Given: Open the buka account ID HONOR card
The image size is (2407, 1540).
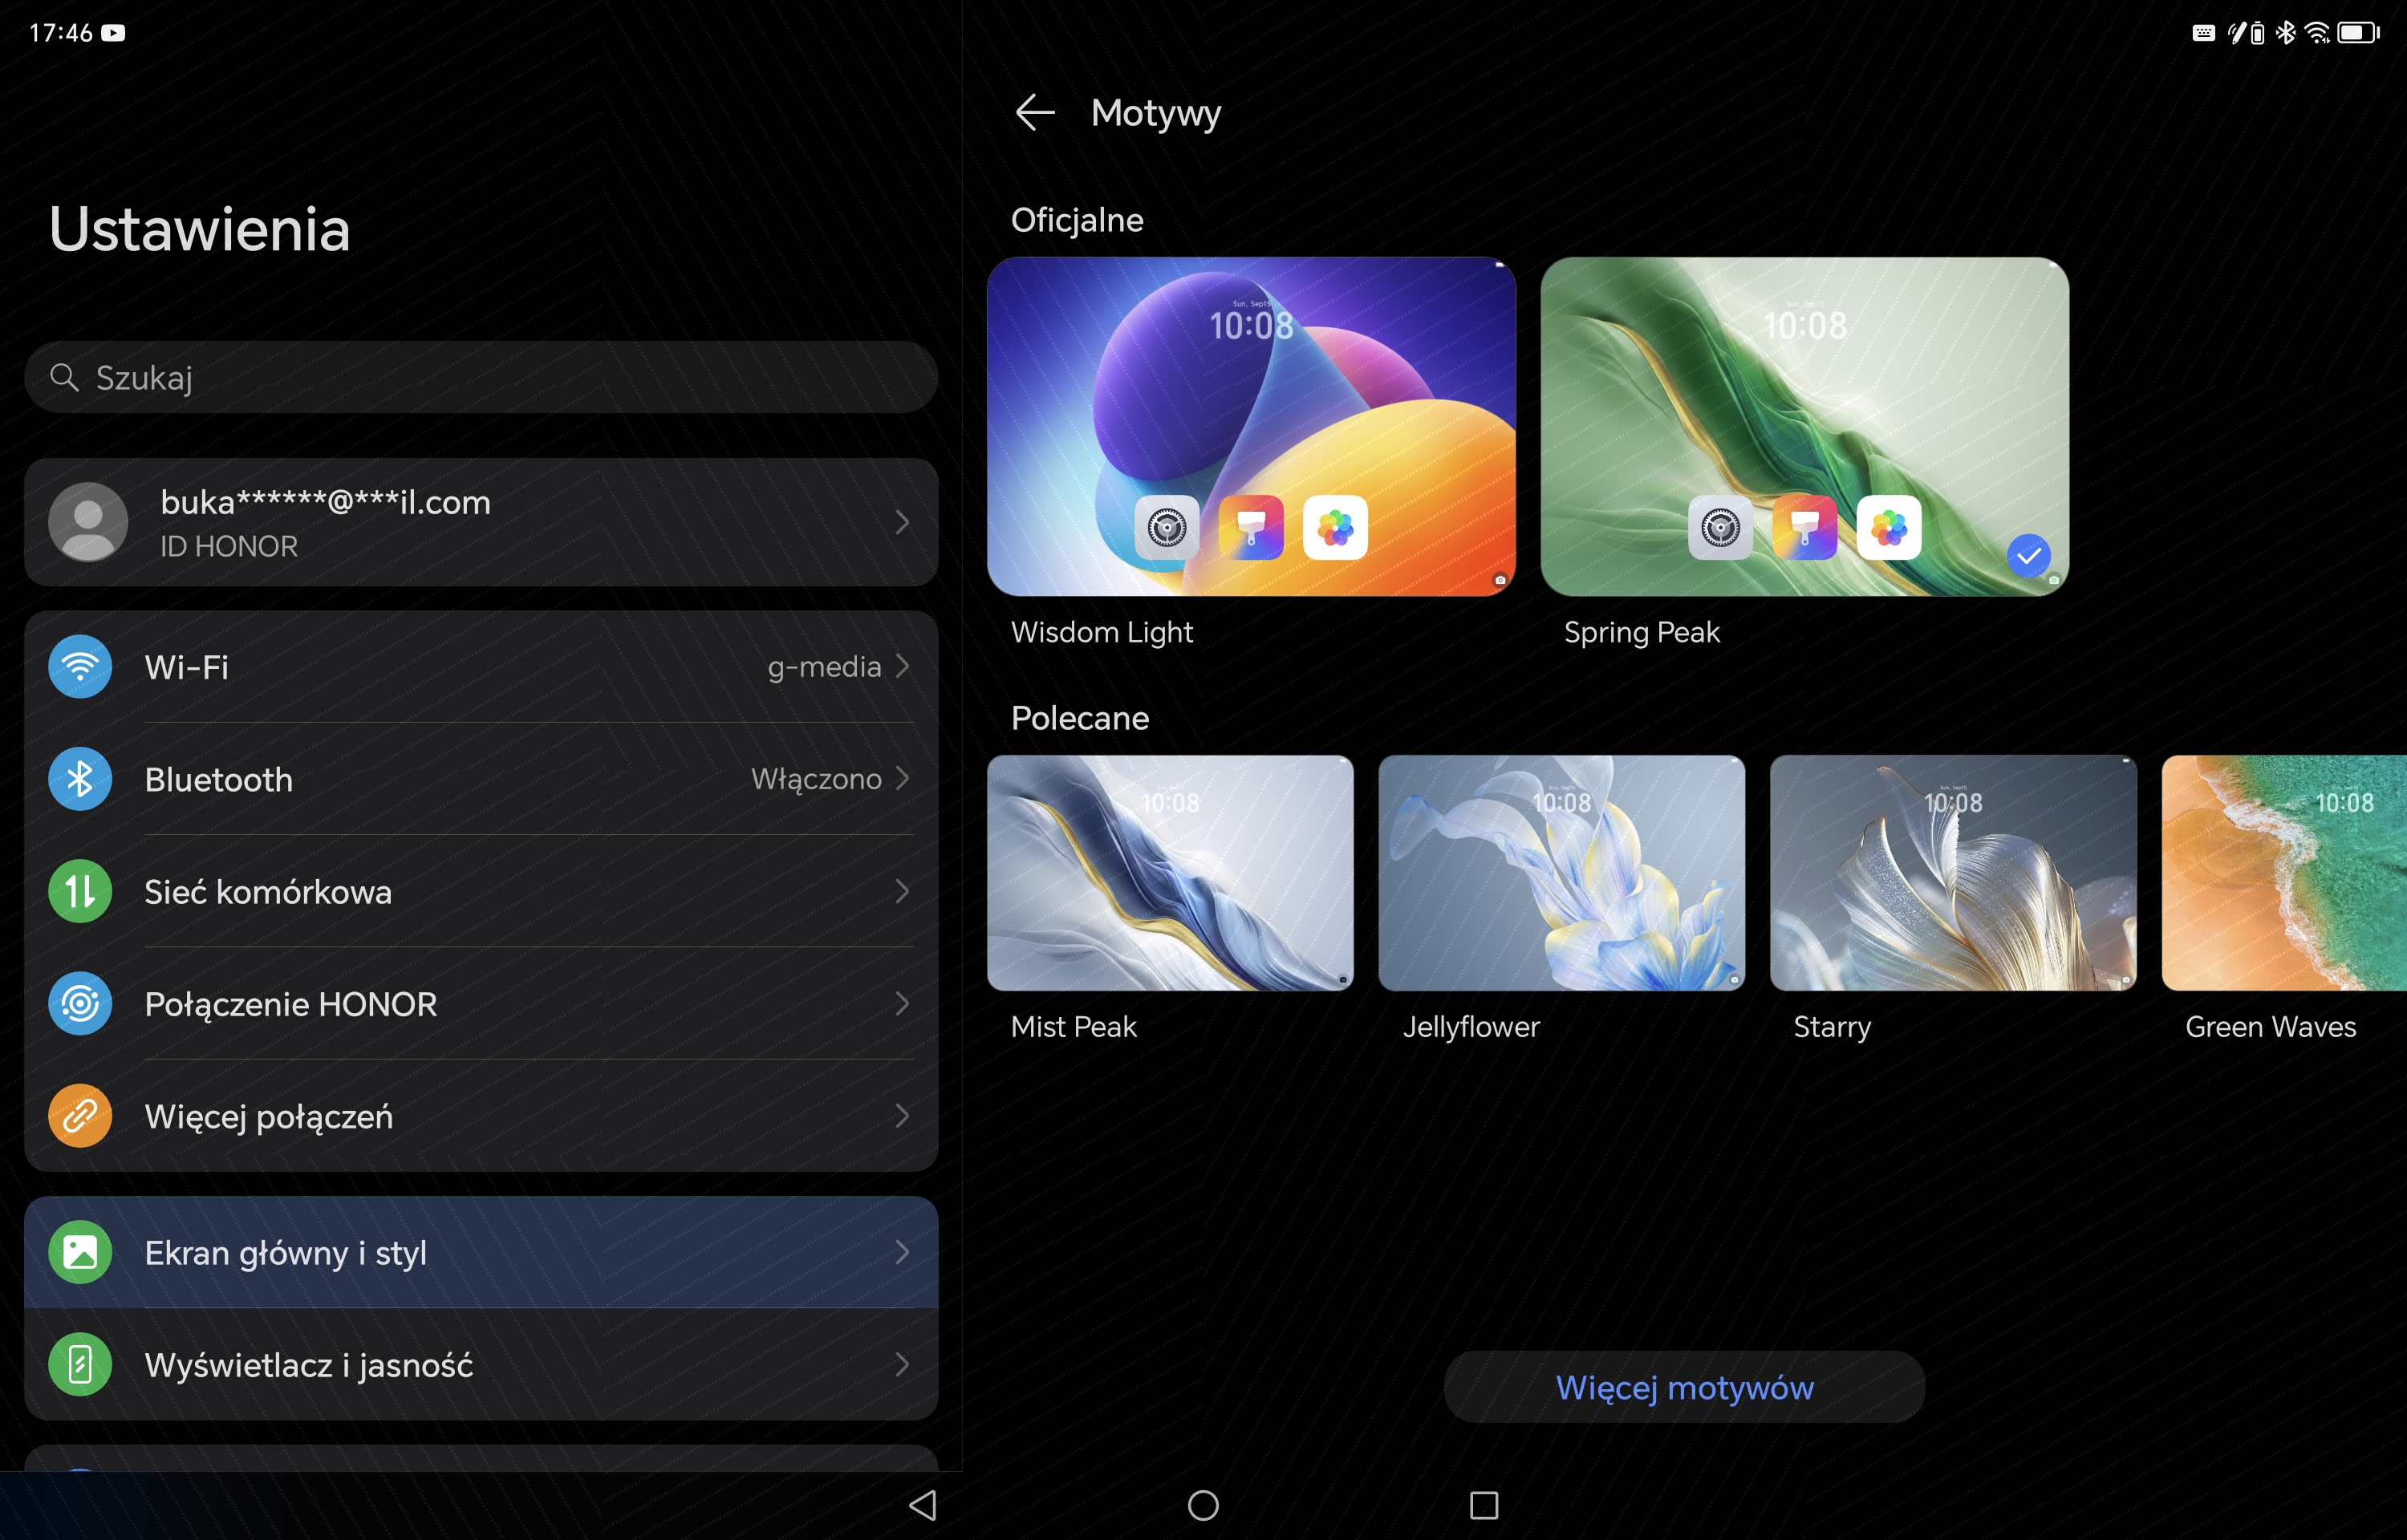Looking at the screenshot, I should 481,522.
